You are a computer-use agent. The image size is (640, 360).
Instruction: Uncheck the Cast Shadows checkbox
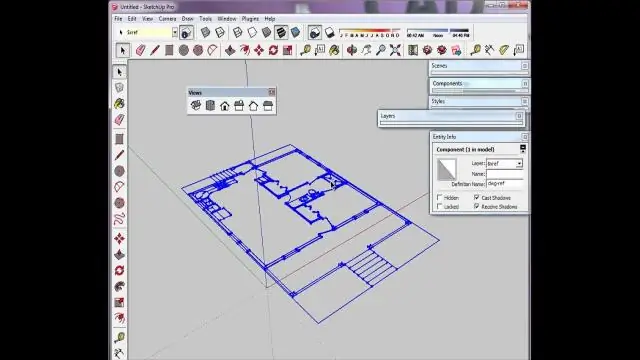click(476, 198)
